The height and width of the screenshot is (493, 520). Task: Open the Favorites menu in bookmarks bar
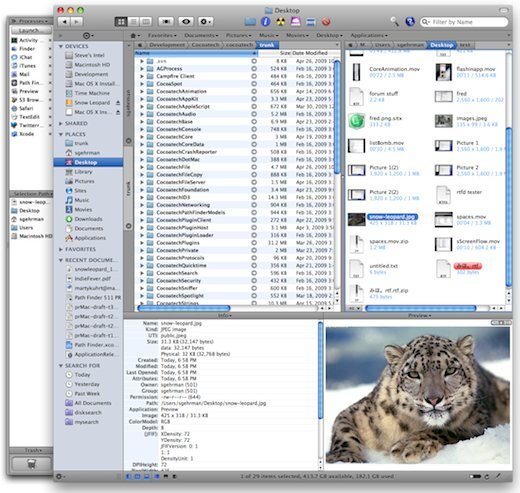[162, 35]
